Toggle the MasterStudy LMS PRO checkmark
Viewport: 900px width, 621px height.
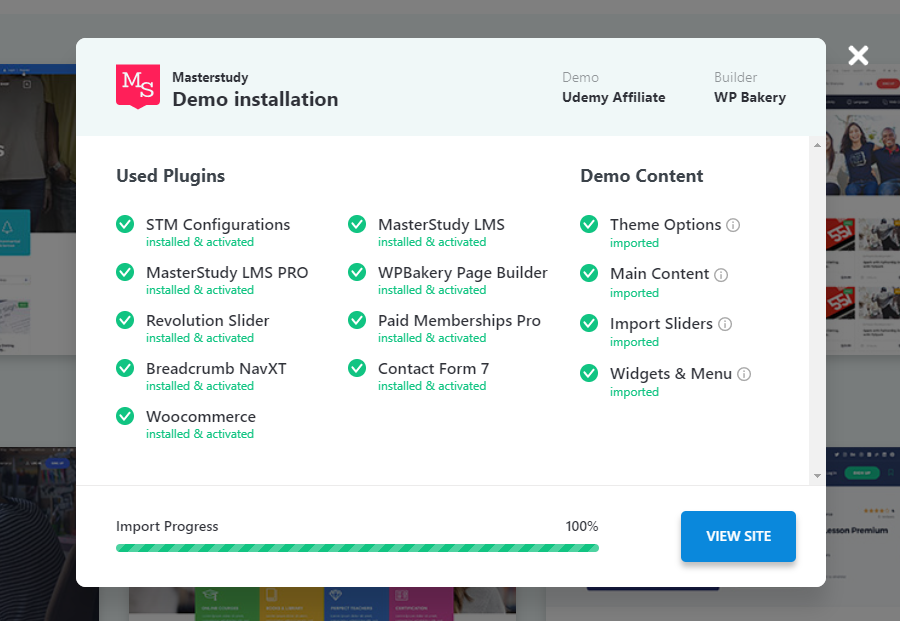click(x=125, y=272)
